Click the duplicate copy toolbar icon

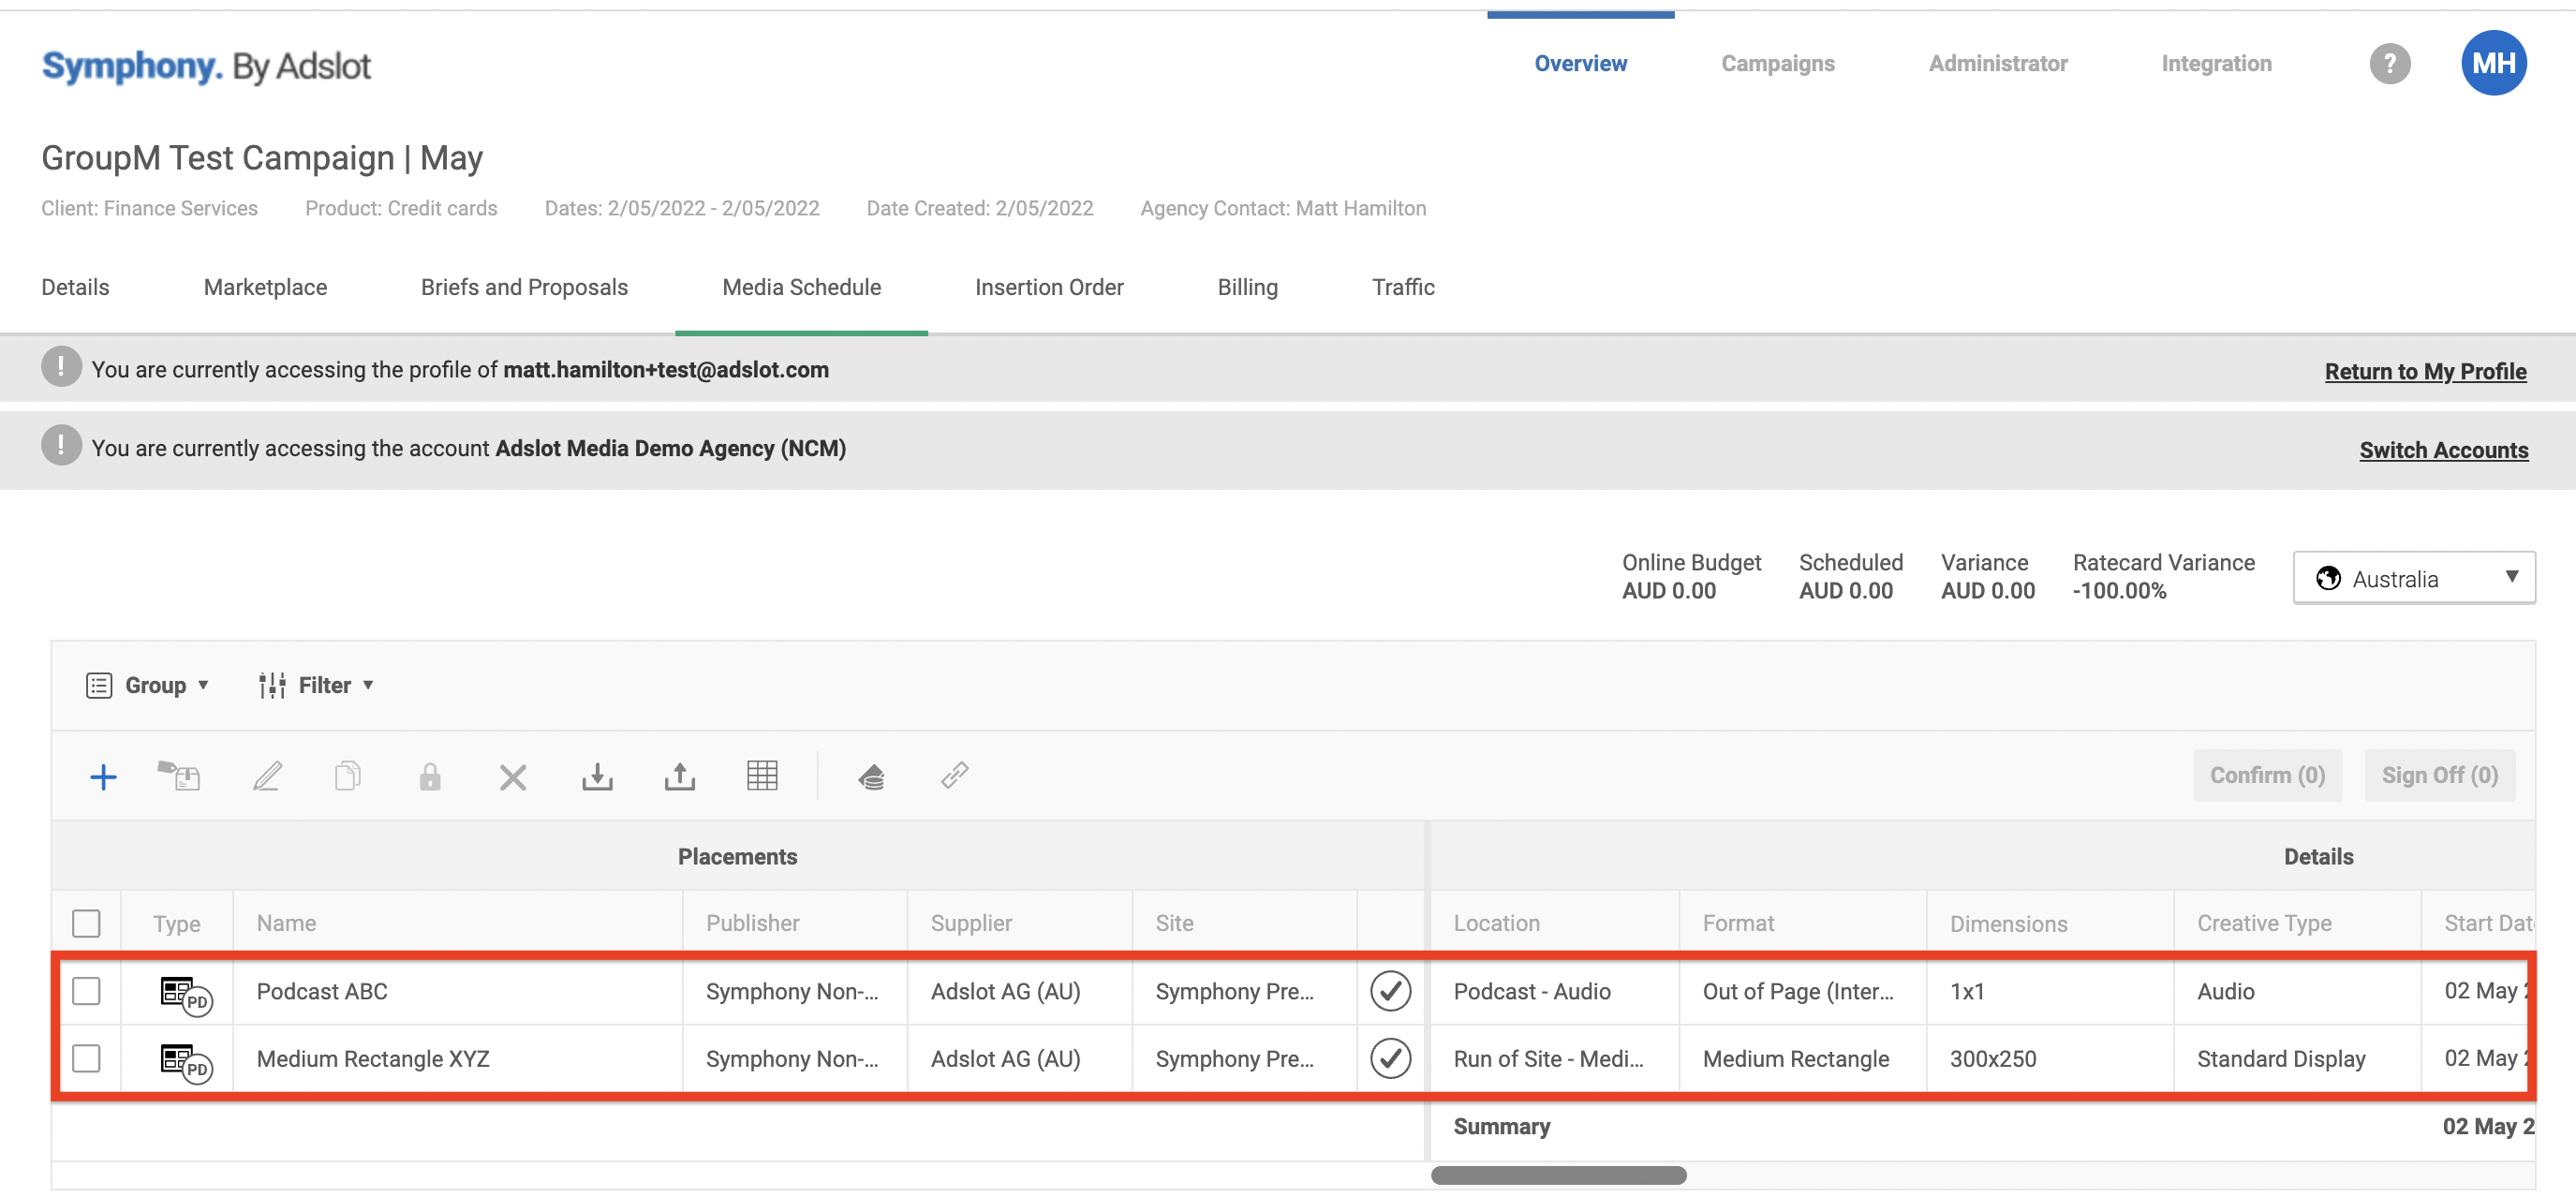(x=347, y=776)
